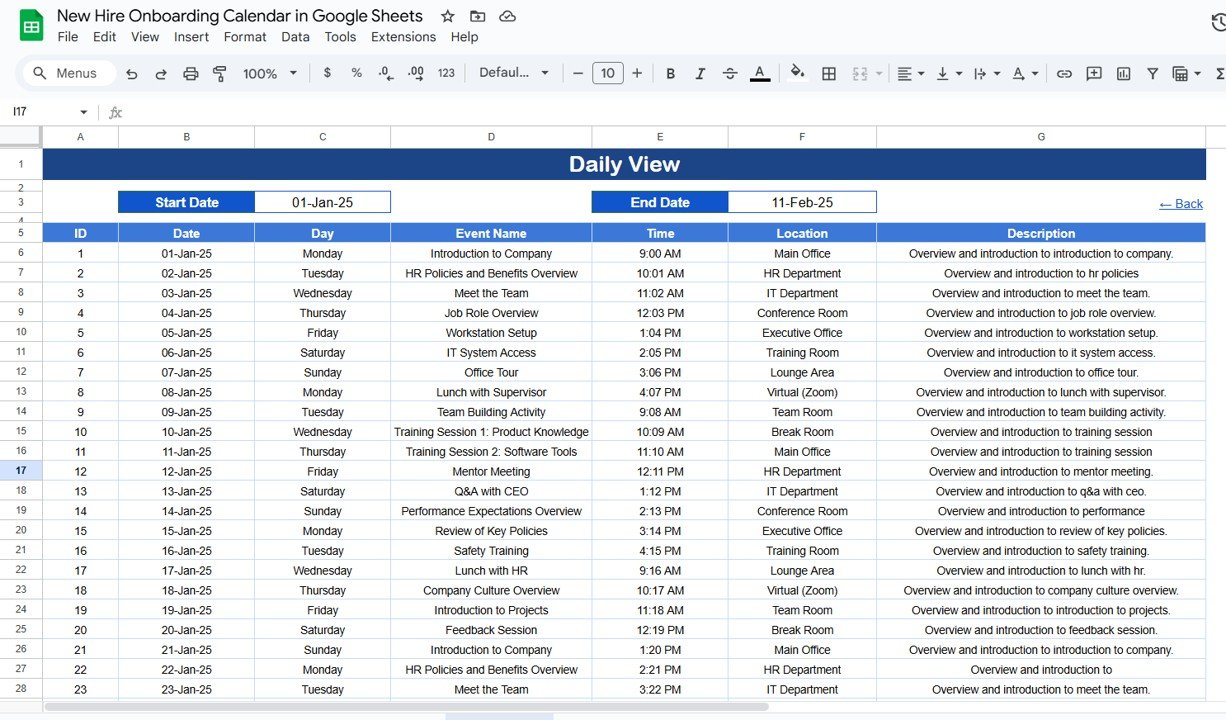Select column G header
Image resolution: width=1226 pixels, height=720 pixels.
[1041, 137]
